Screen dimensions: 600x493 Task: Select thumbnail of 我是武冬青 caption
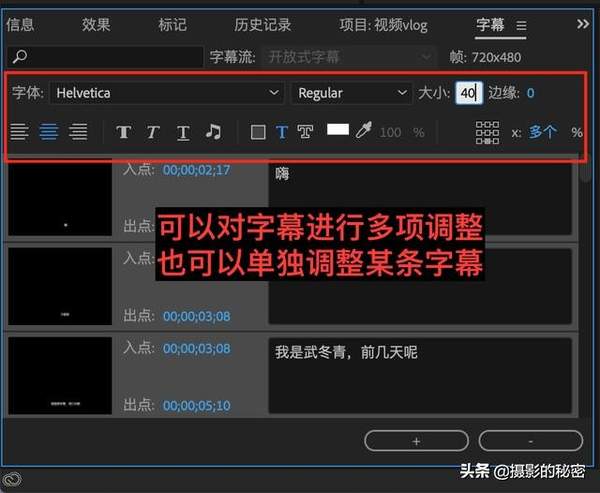point(60,376)
